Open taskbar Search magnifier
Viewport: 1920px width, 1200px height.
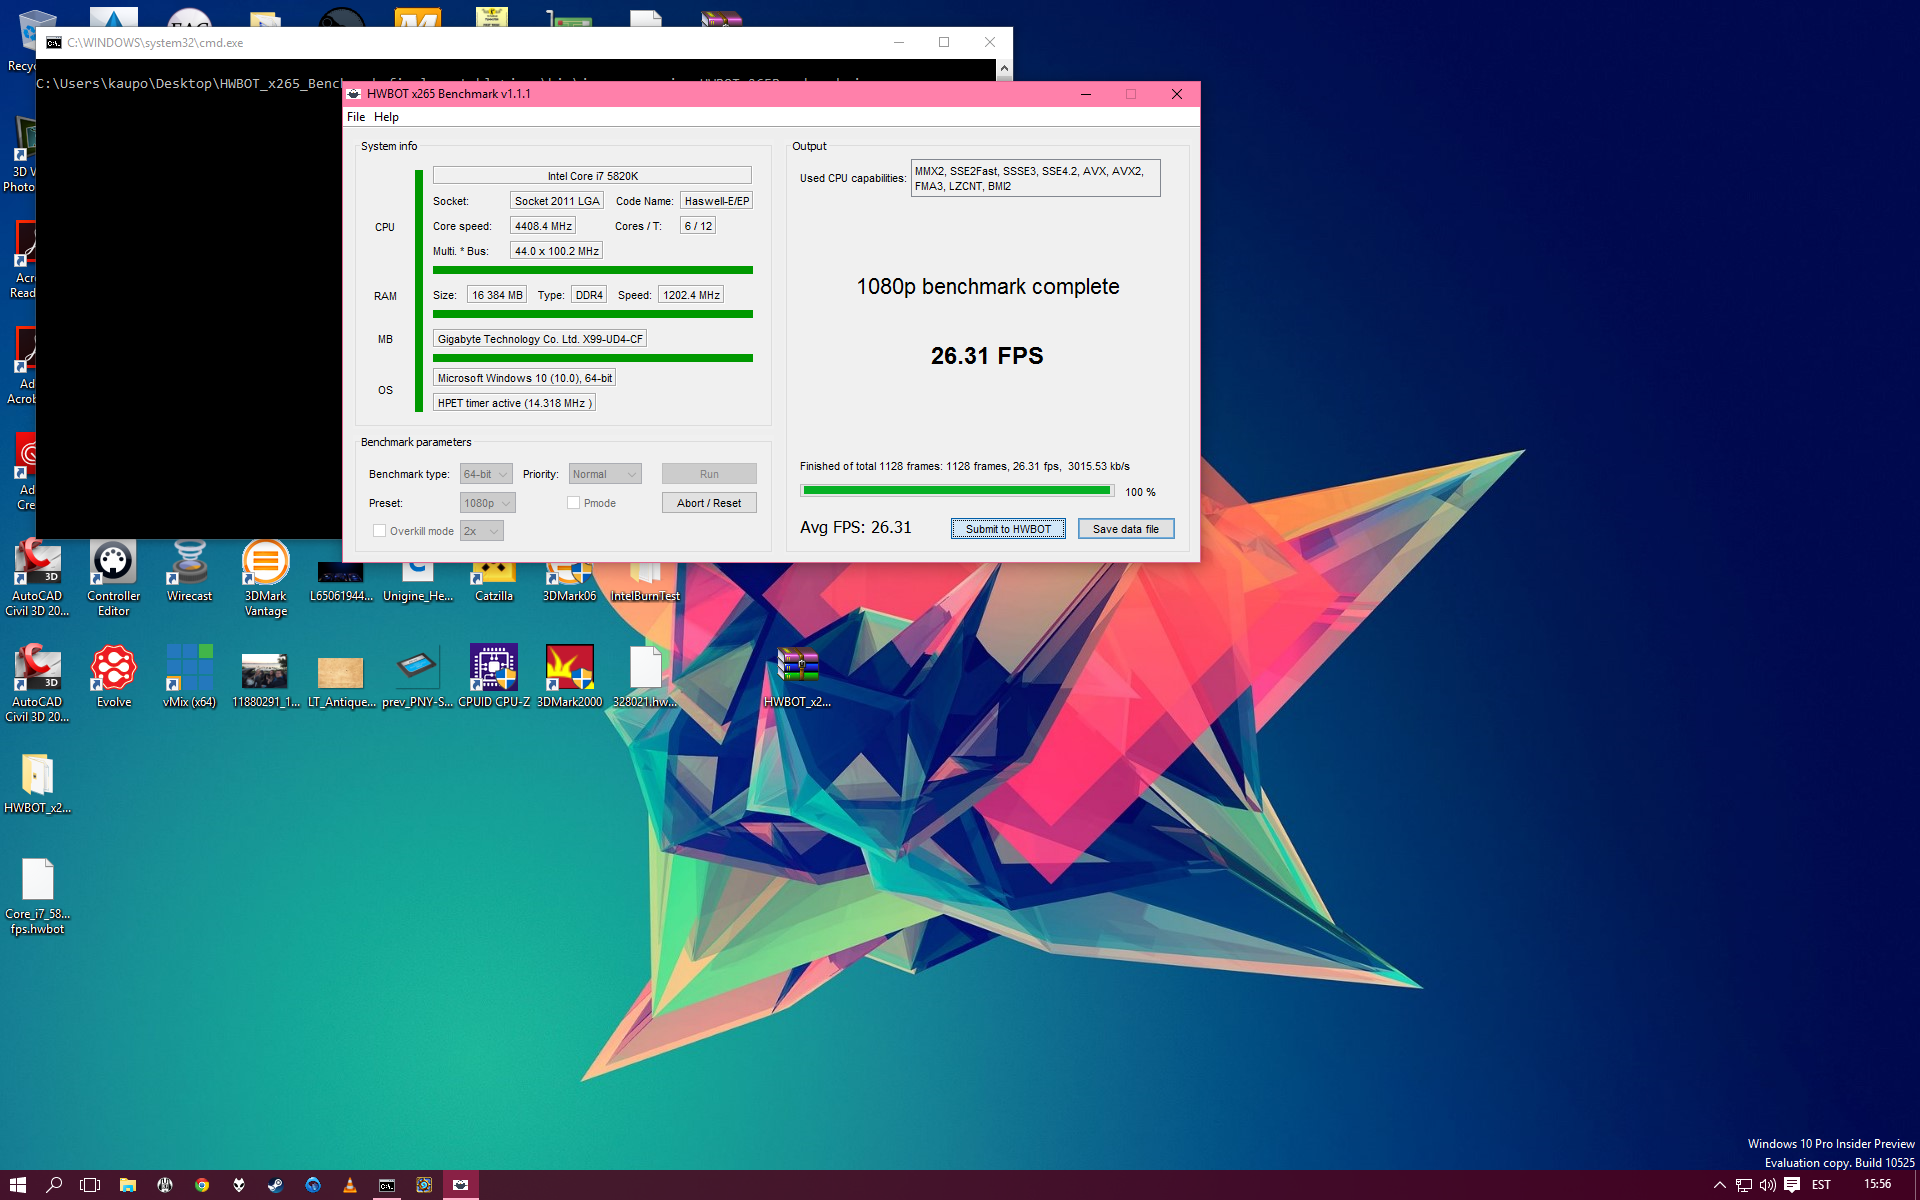(54, 1185)
